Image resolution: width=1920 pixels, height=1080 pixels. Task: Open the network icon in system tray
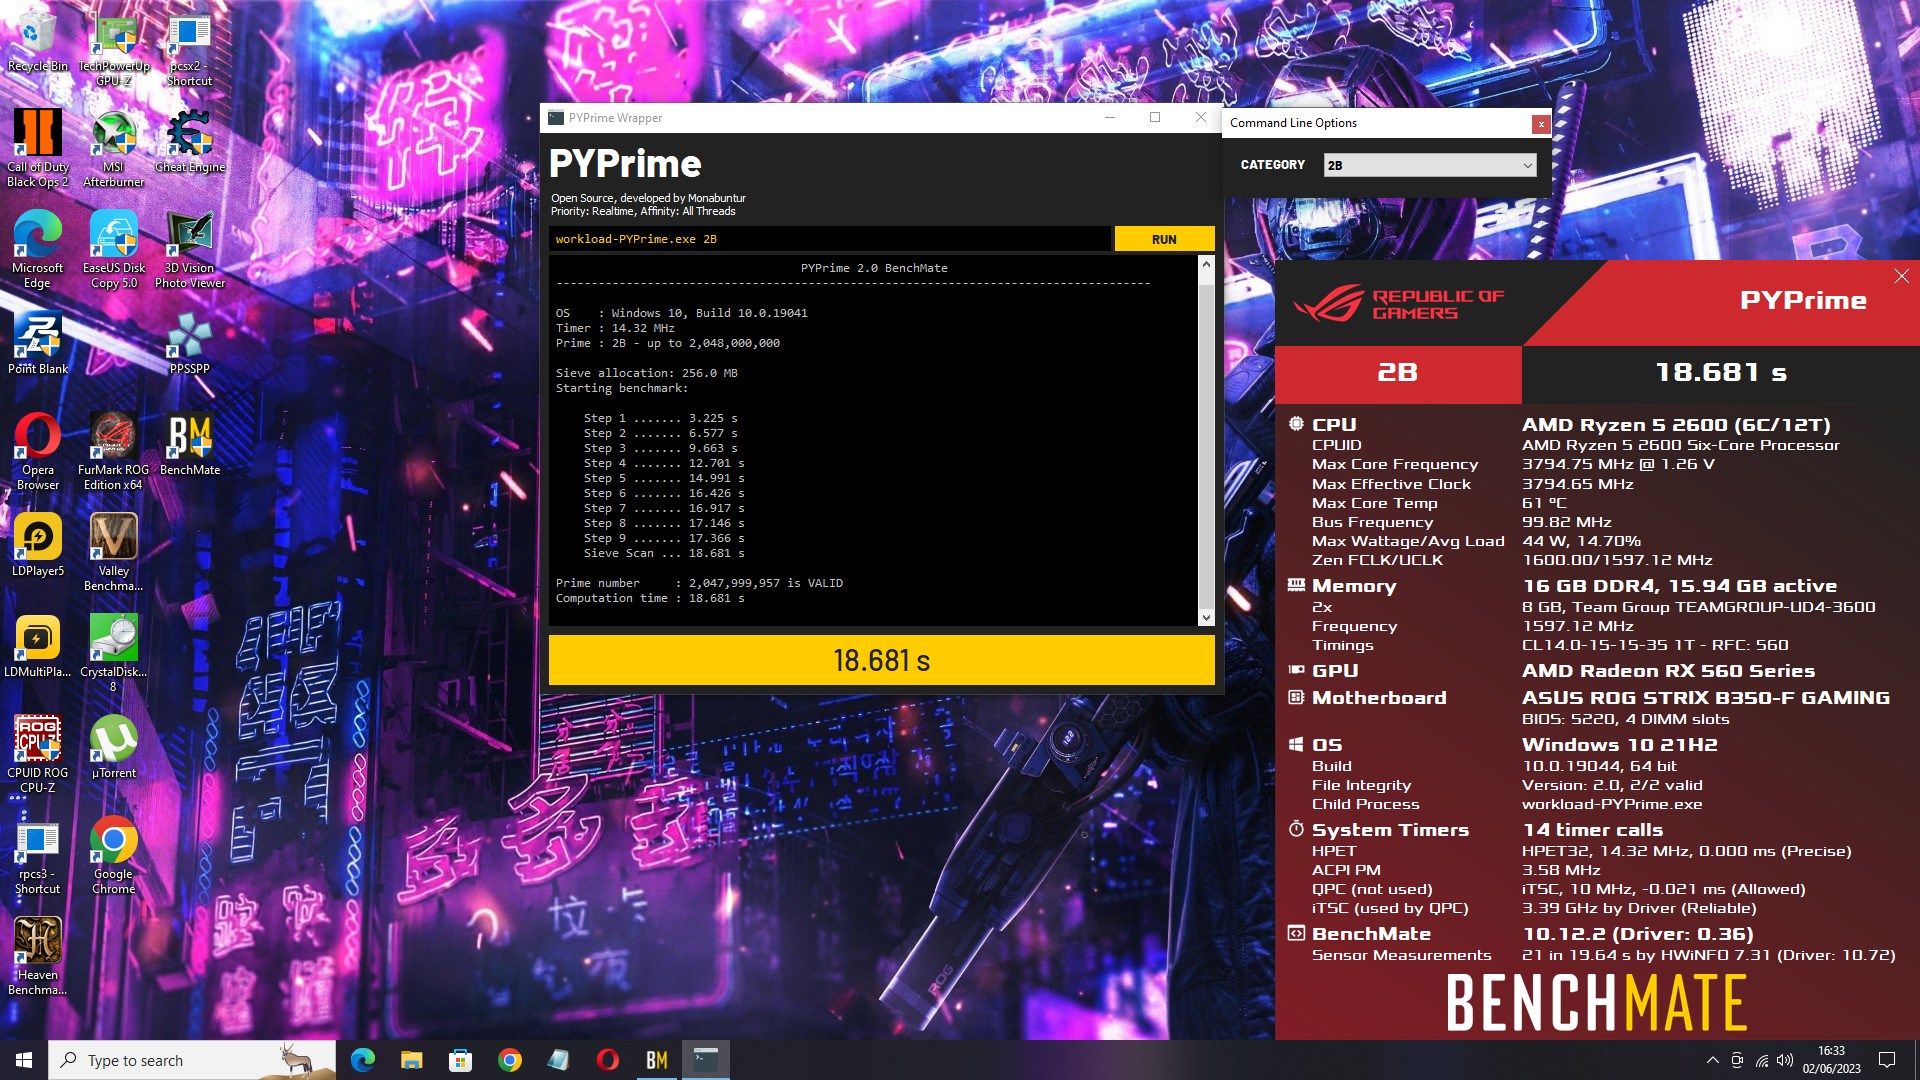pyautogui.click(x=1761, y=1060)
